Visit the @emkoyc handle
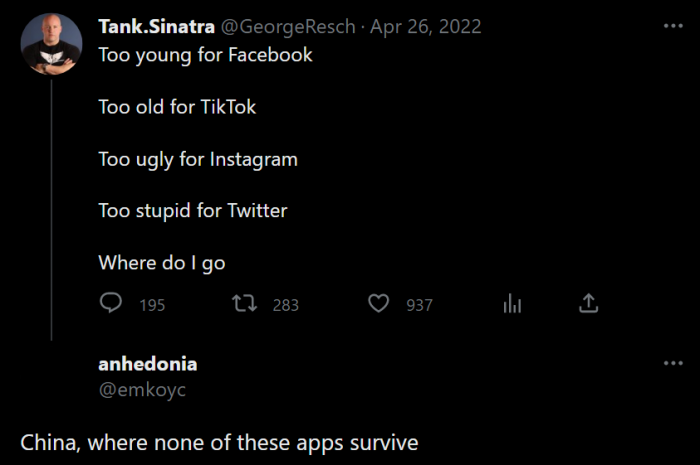The height and width of the screenshot is (465, 700). coord(142,390)
